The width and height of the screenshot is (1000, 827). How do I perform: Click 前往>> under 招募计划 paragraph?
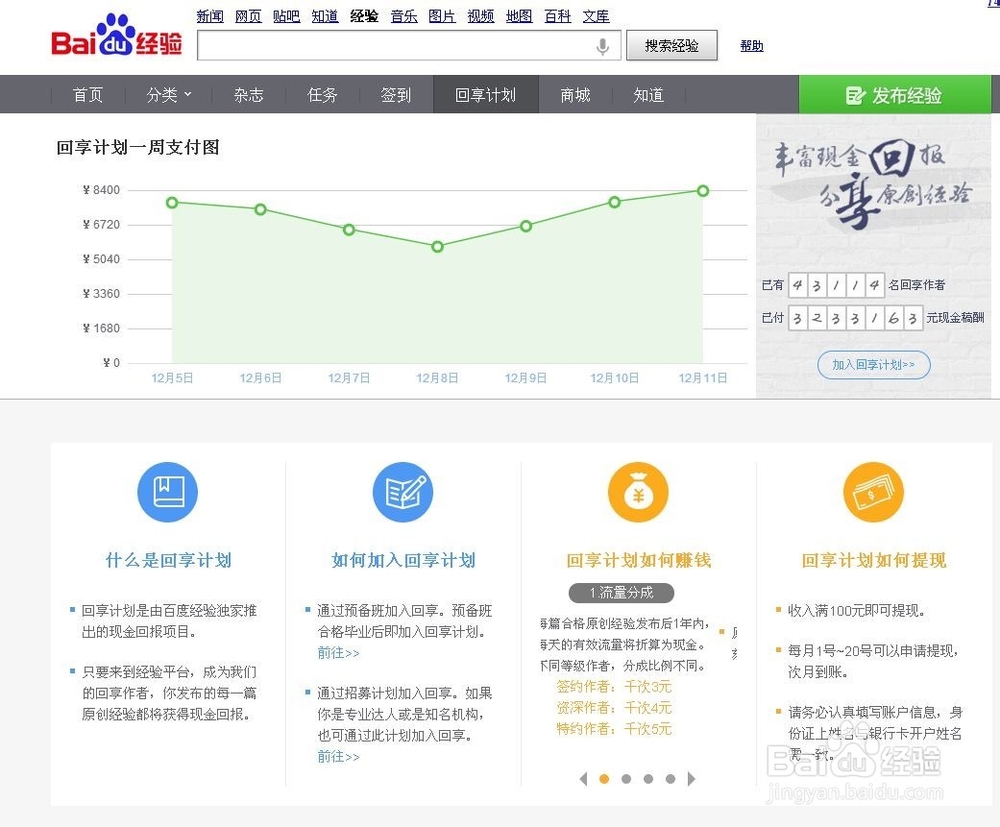click(339, 757)
